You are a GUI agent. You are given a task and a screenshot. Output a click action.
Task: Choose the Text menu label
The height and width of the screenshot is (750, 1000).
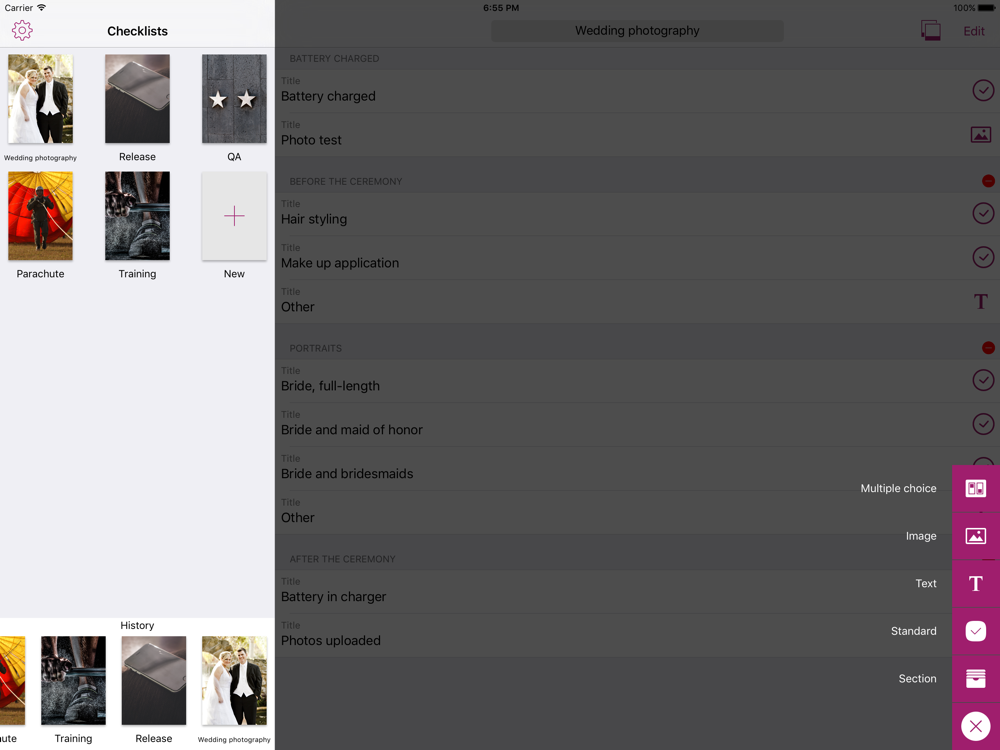[x=926, y=584]
